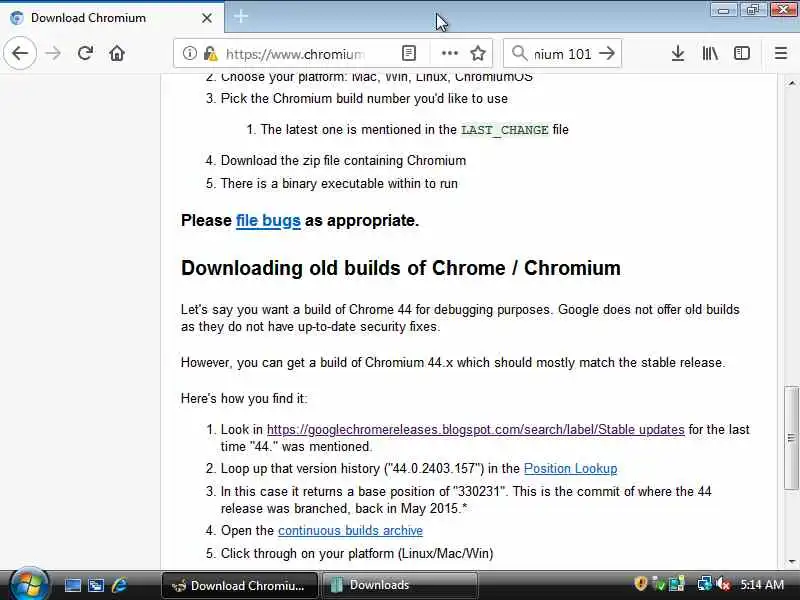800x600 pixels.
Task: Open the Windows Start orb
Action: (29, 585)
